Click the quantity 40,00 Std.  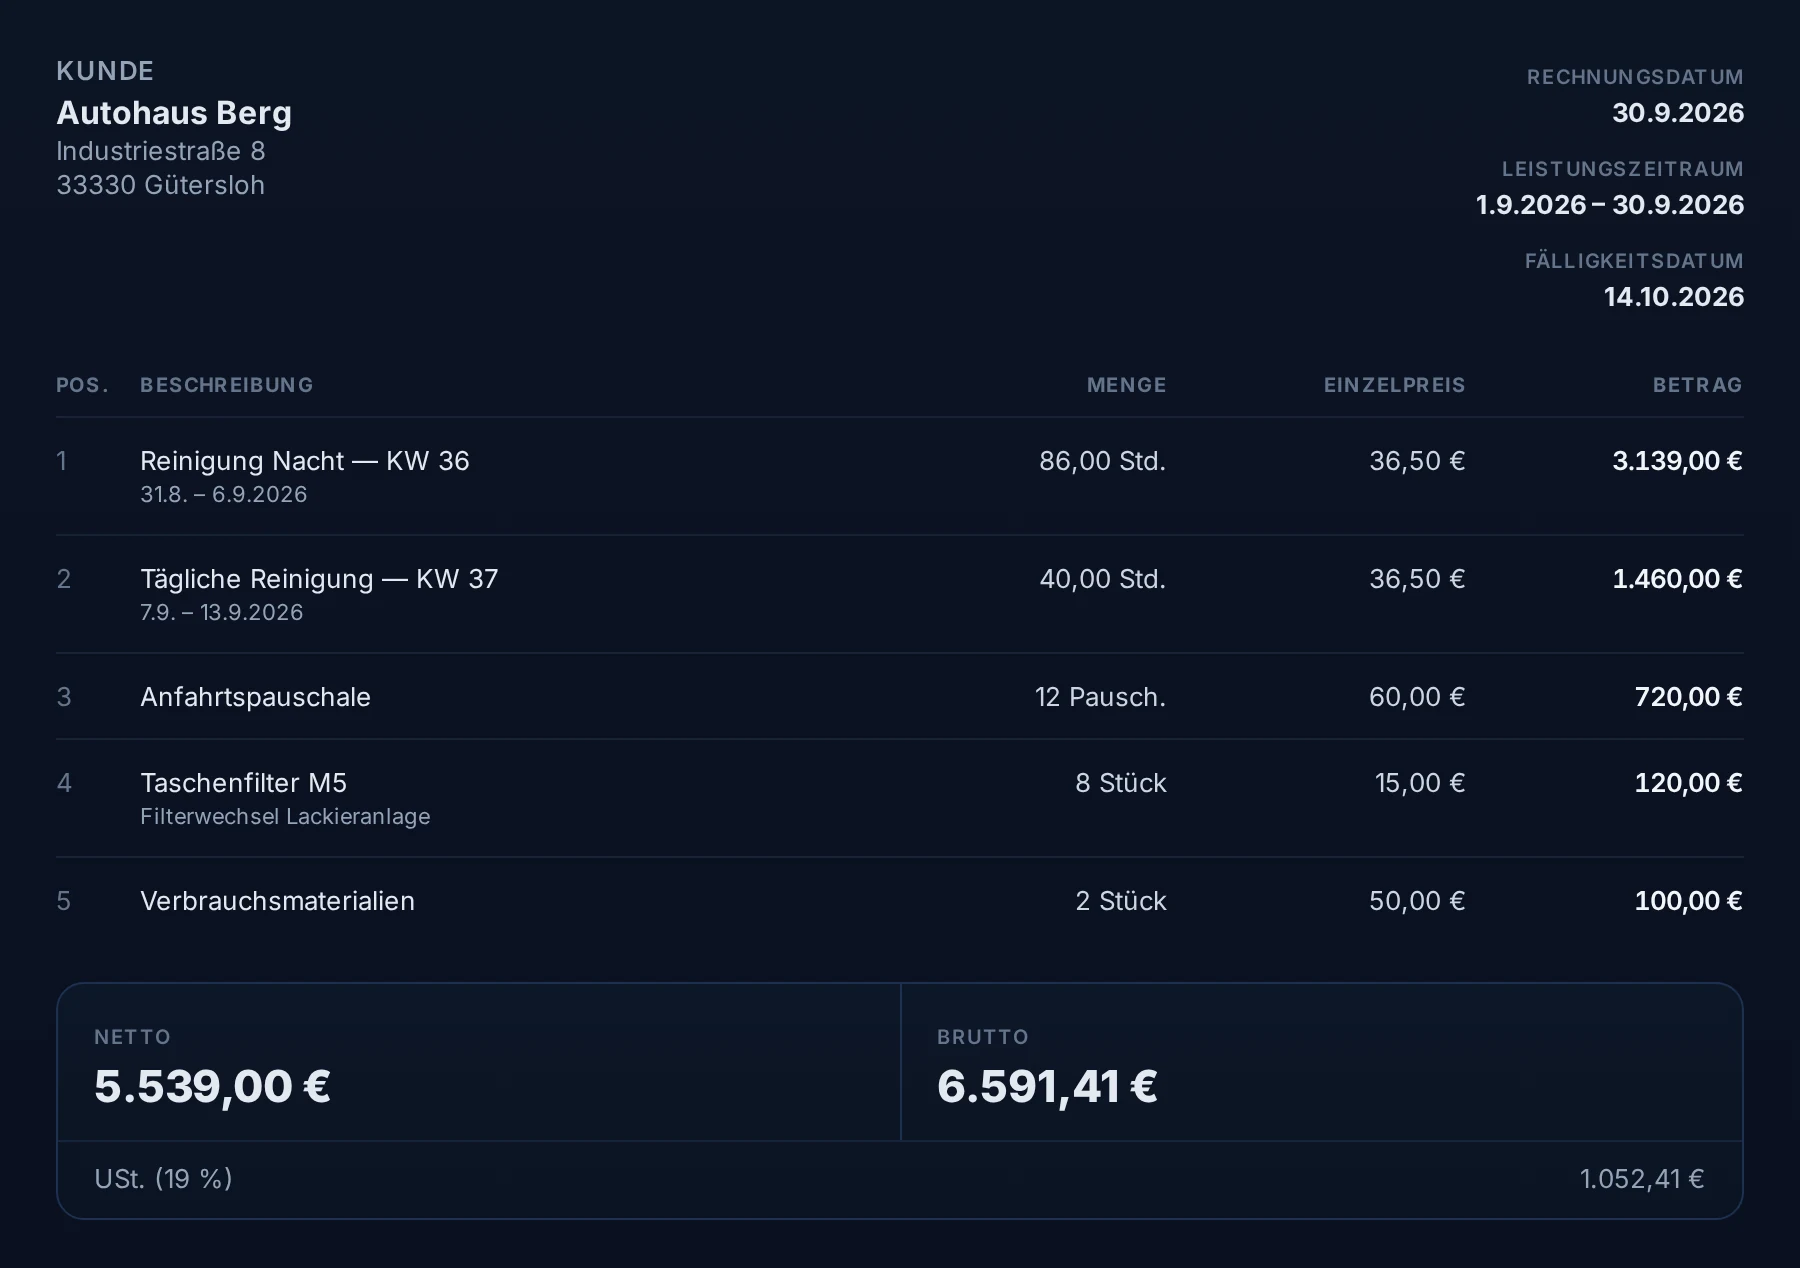point(1103,579)
